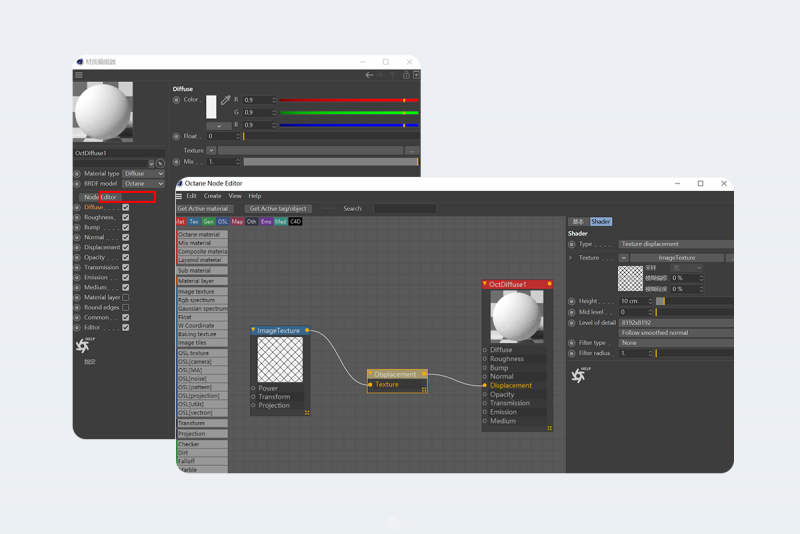800x534 pixels.
Task: Enable the Material layer checkbox
Action: 126,297
